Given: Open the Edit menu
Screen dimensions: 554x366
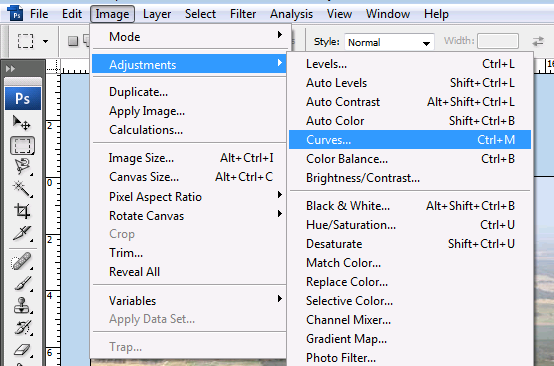Looking at the screenshot, I should pyautogui.click(x=72, y=14).
